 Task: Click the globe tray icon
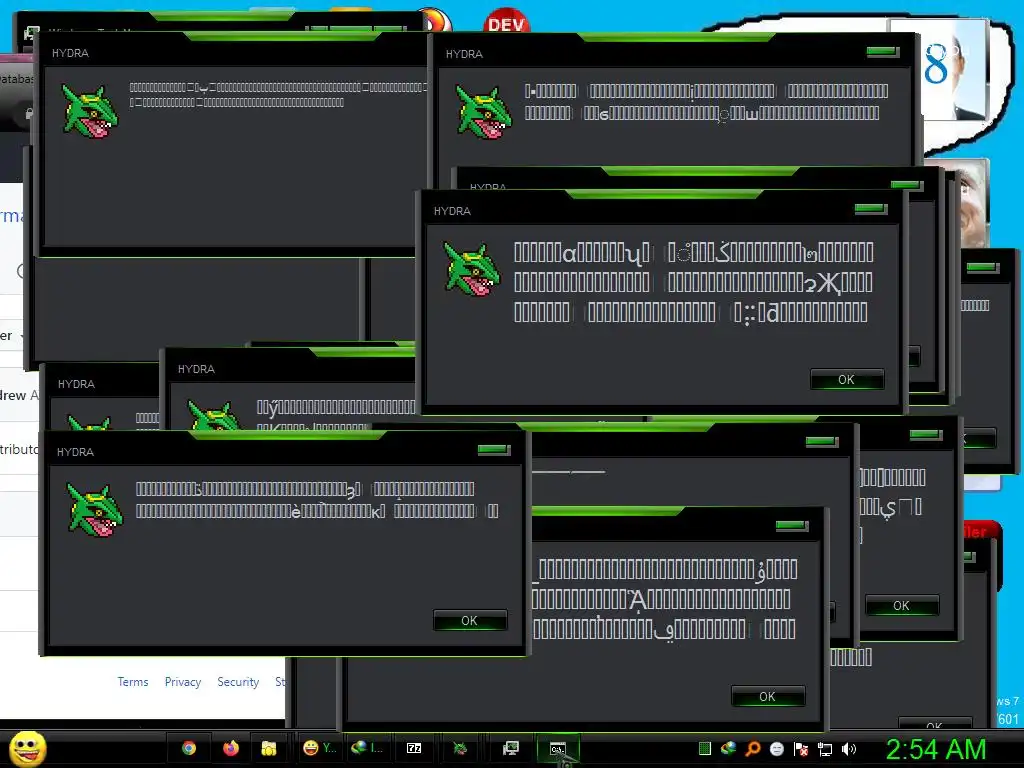point(728,749)
